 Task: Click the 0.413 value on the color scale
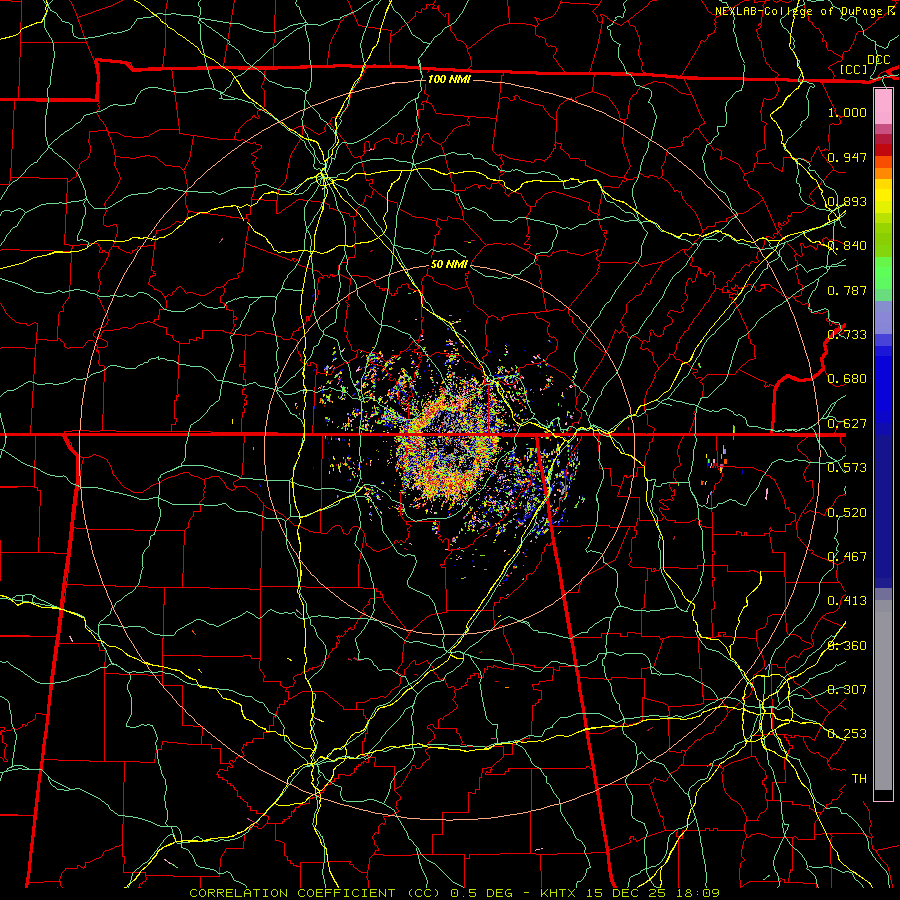pos(847,601)
